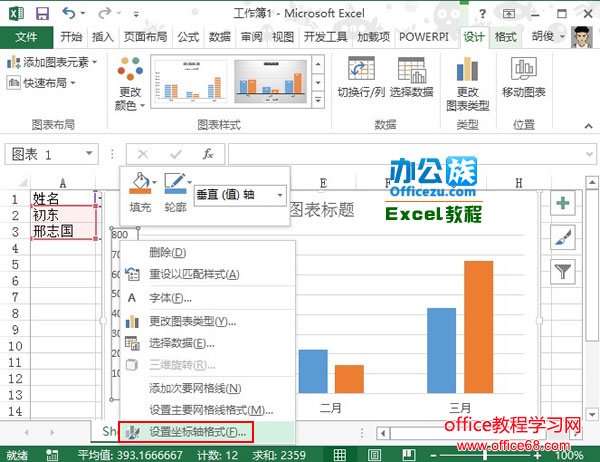Viewport: 600px width, 462px height.
Task: Open chart element selector vertical axis dropdown
Action: (x=280, y=195)
